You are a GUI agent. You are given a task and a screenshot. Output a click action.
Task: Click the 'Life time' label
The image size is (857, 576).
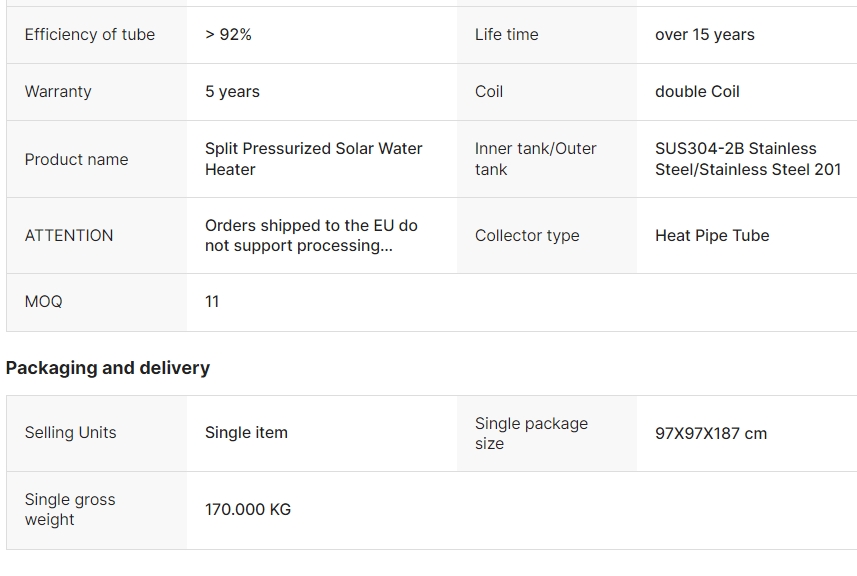[507, 35]
